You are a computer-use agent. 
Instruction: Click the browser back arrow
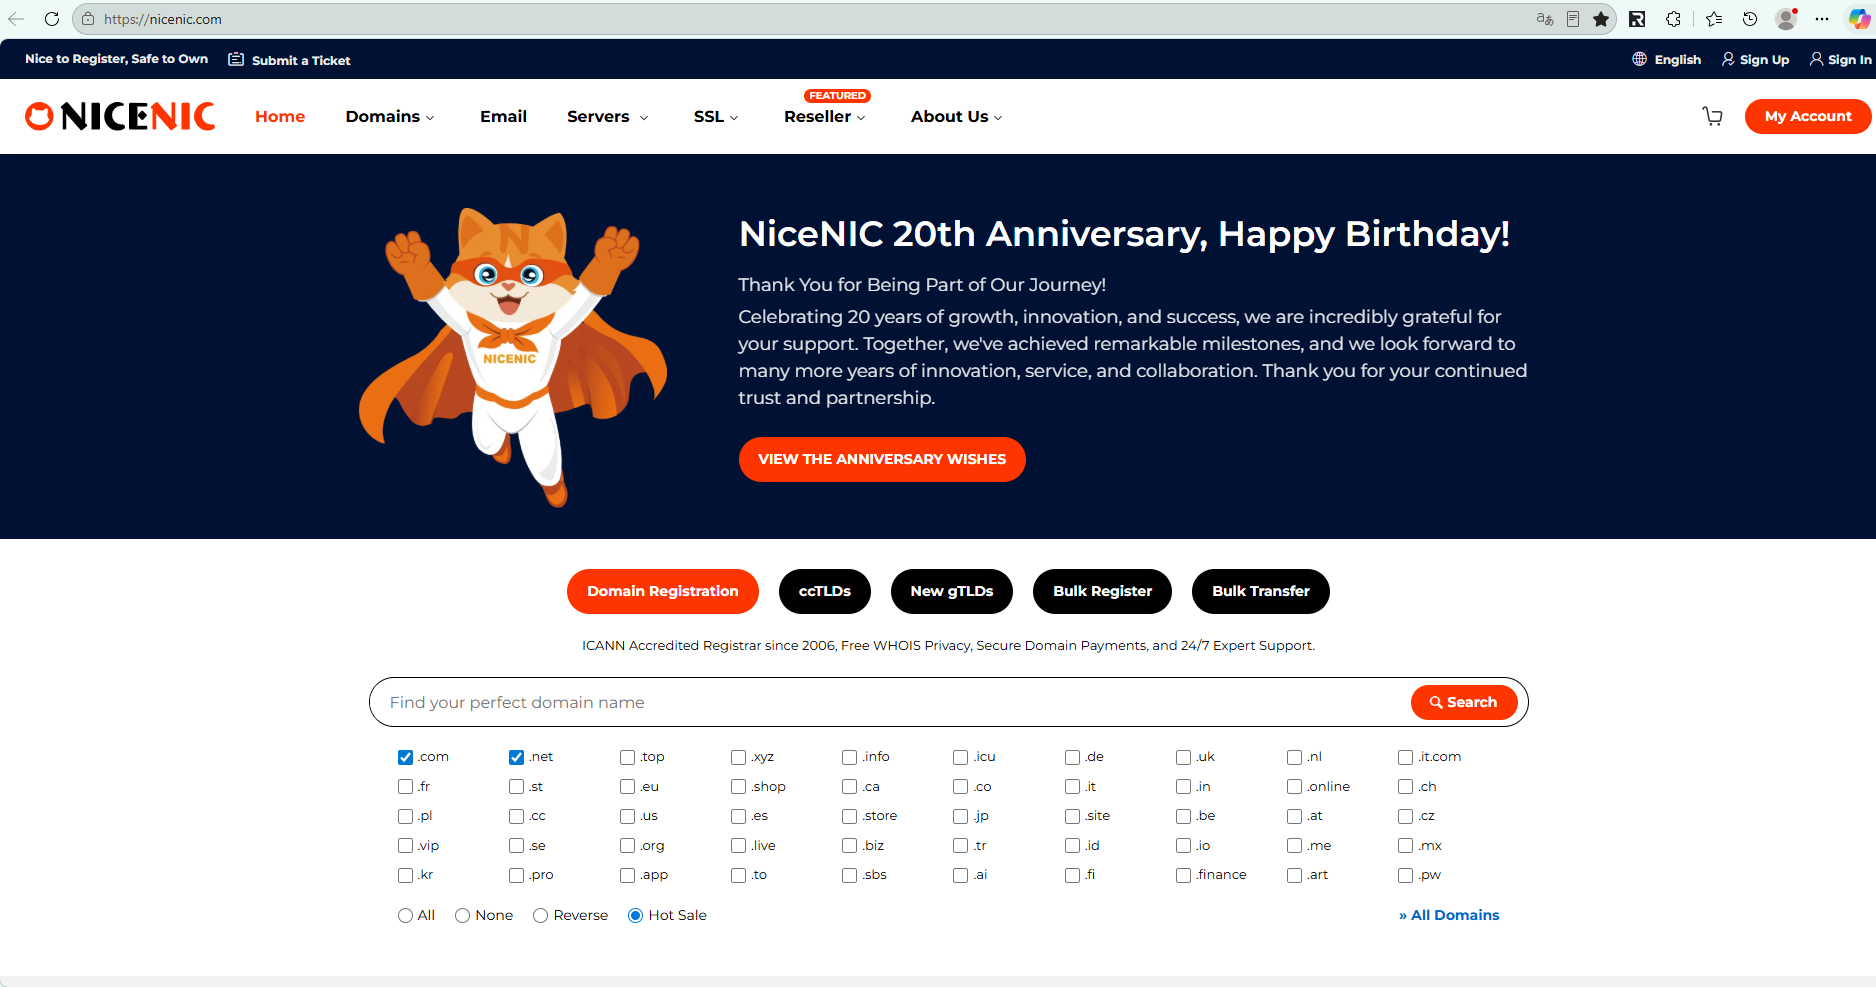coord(16,19)
